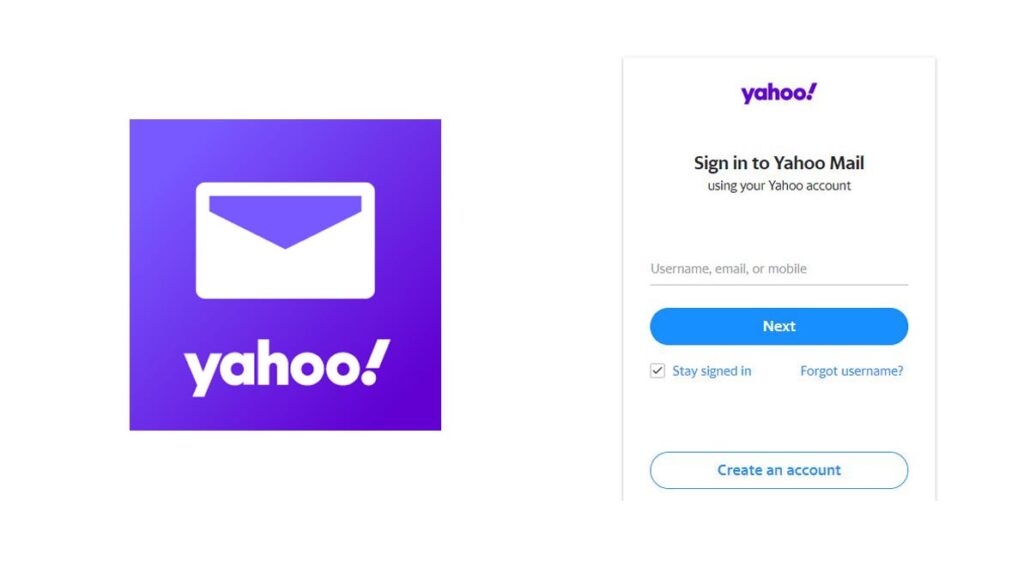Click the blue Next button
Viewport: 1030px width, 579px height.
[779, 327]
